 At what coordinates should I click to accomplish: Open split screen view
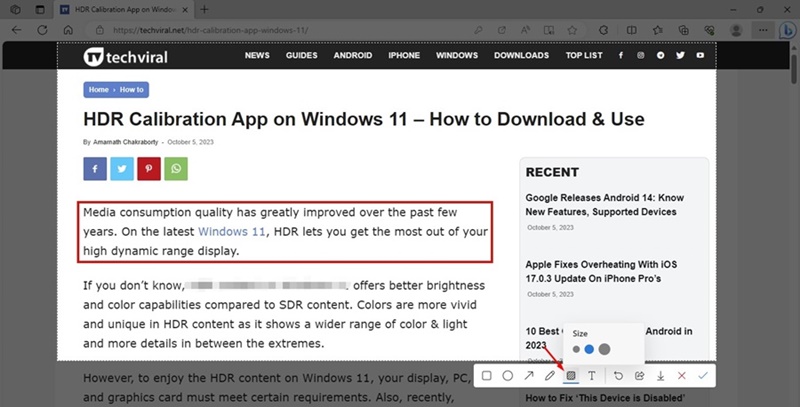632,30
